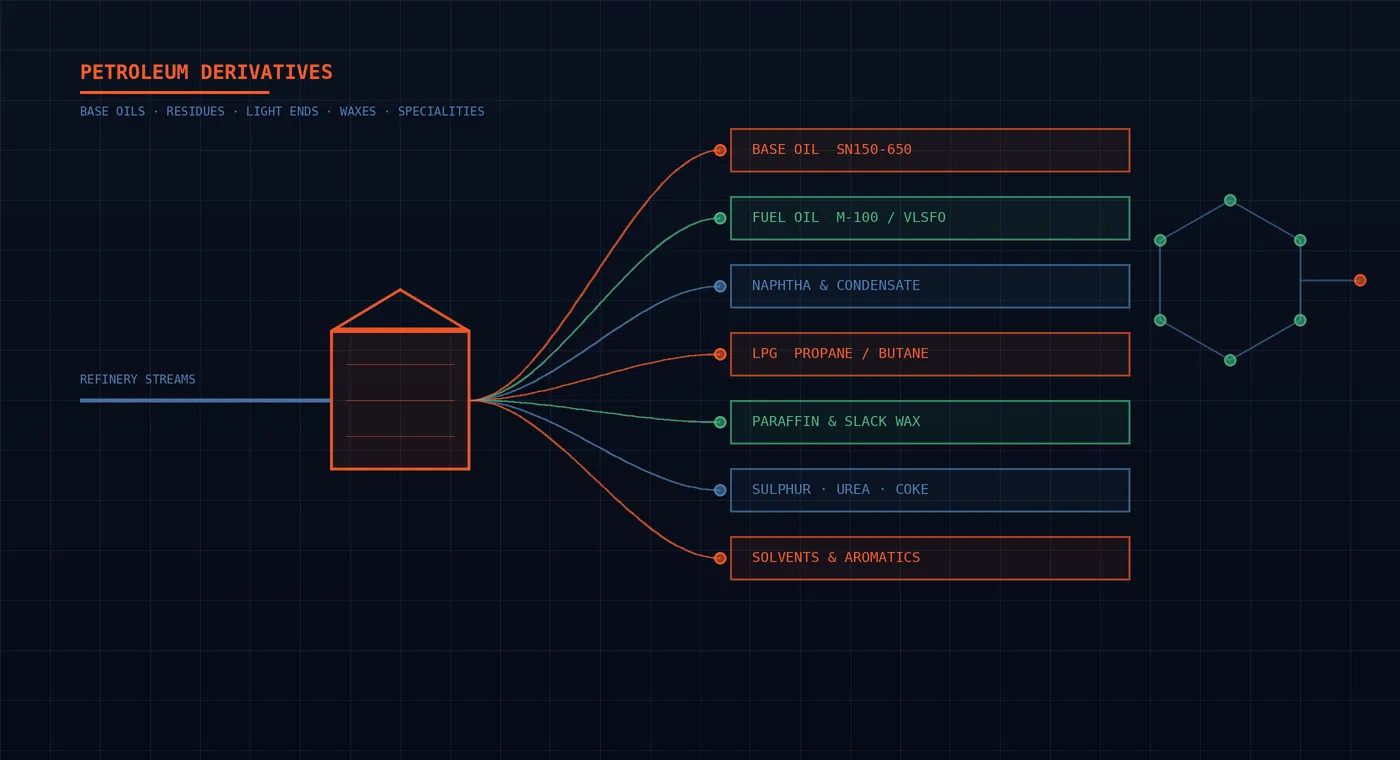The height and width of the screenshot is (760, 1400).
Task: Click the green node beside Fuel Oil
Action: tap(720, 218)
